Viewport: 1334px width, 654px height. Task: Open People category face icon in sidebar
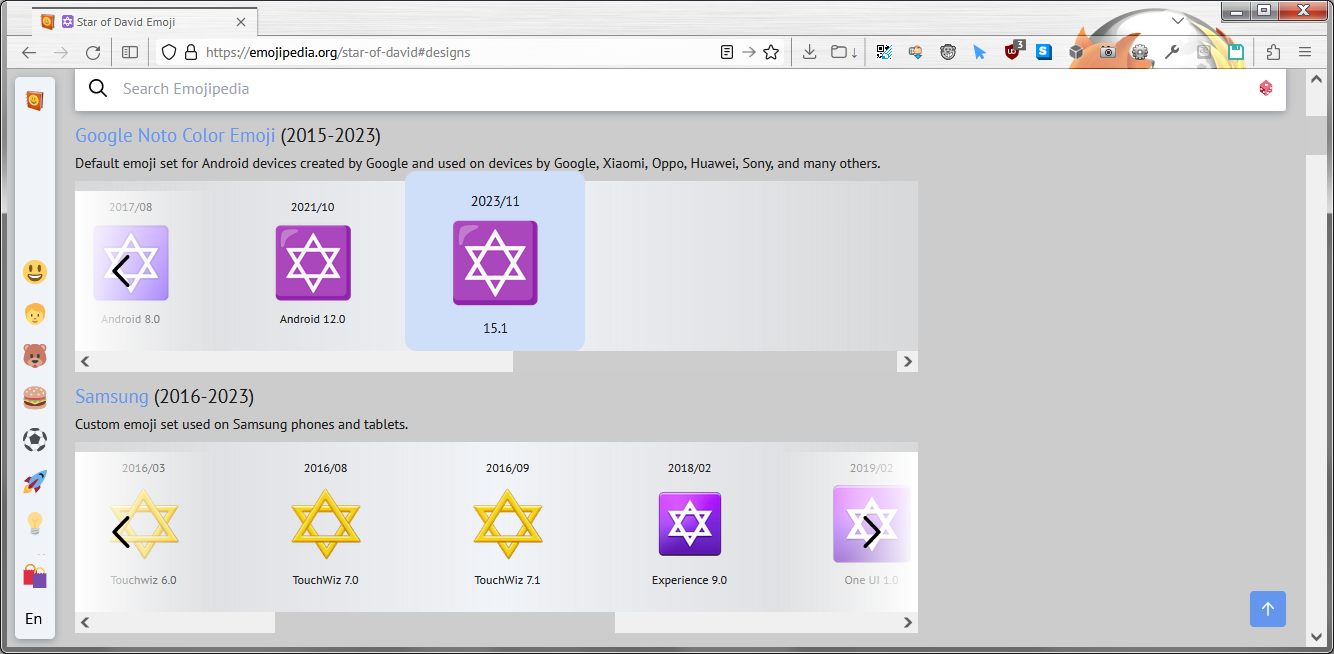coord(35,314)
